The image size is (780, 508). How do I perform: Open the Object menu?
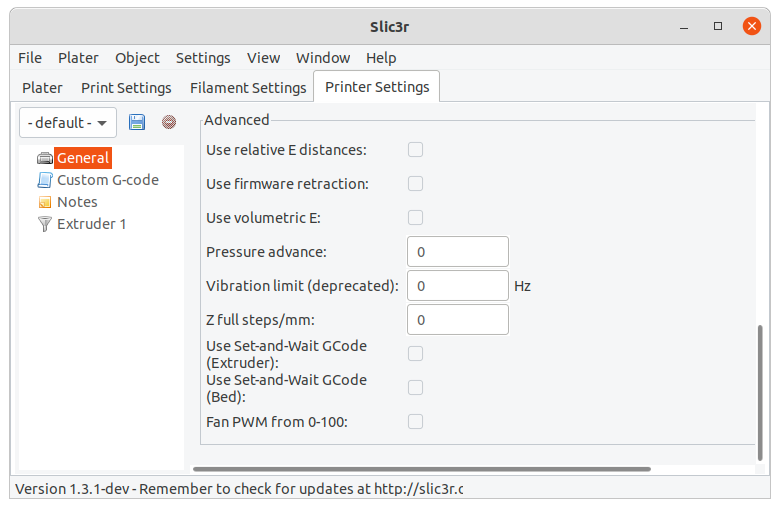pyautogui.click(x=137, y=58)
